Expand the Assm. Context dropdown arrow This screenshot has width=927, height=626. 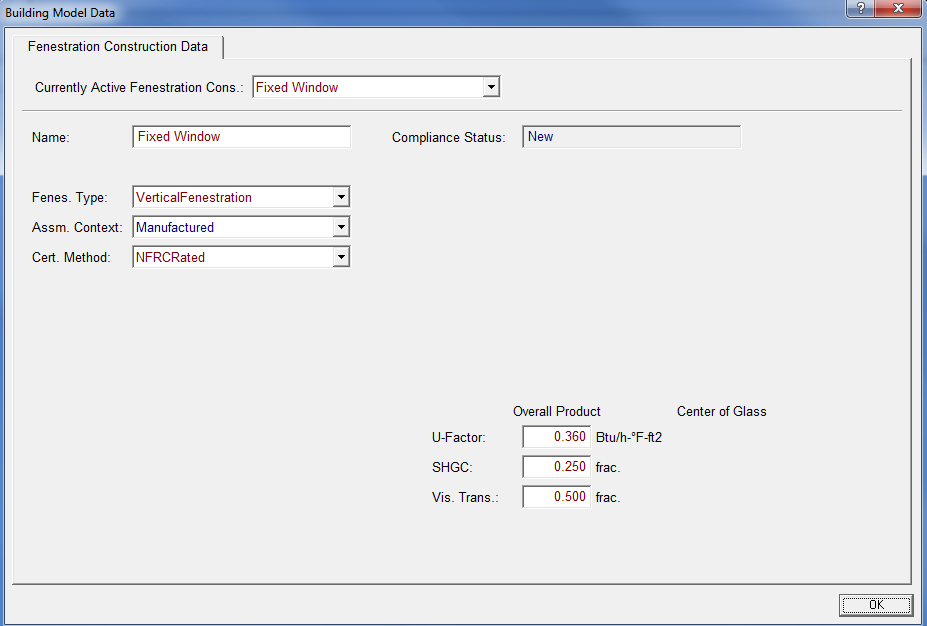coord(341,228)
